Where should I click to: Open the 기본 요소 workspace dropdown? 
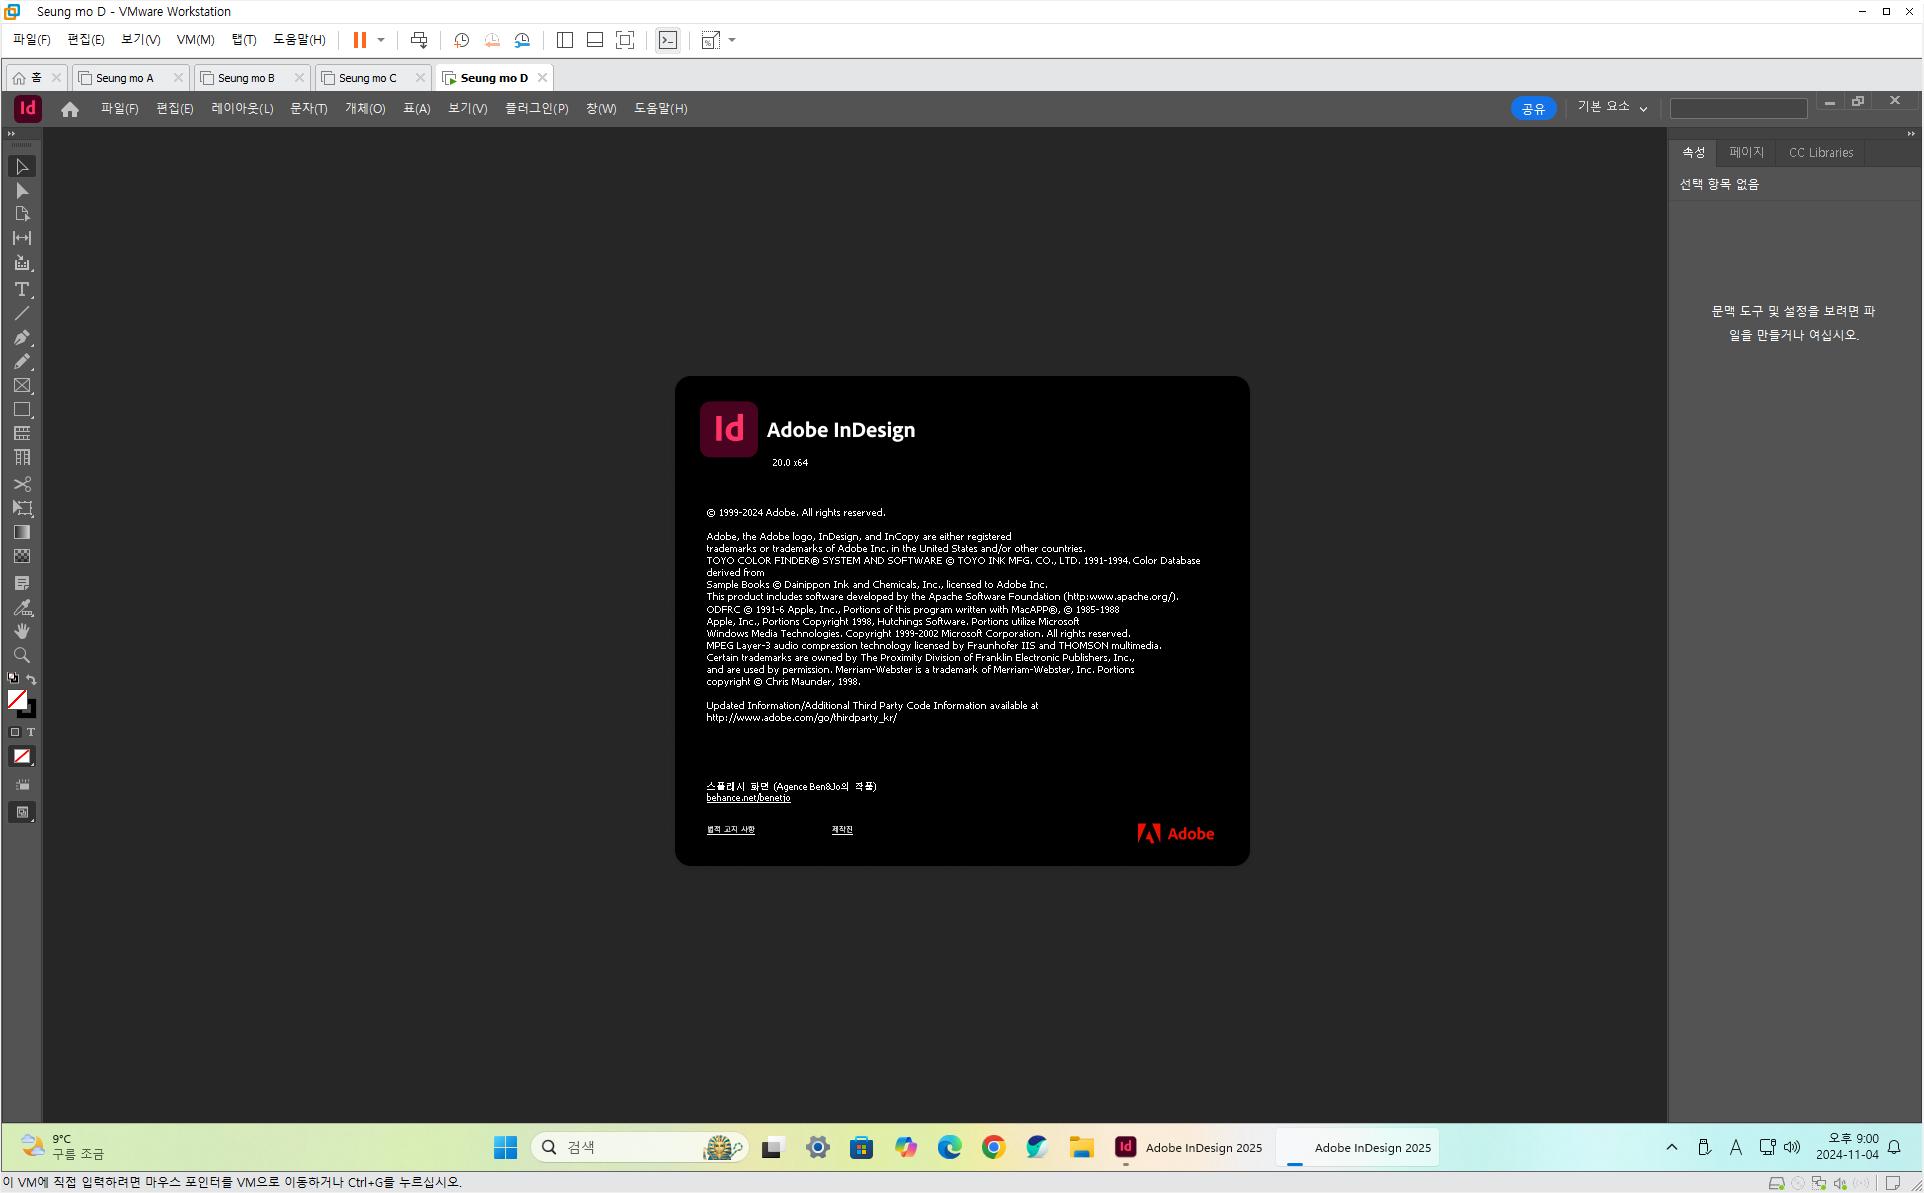[1612, 108]
